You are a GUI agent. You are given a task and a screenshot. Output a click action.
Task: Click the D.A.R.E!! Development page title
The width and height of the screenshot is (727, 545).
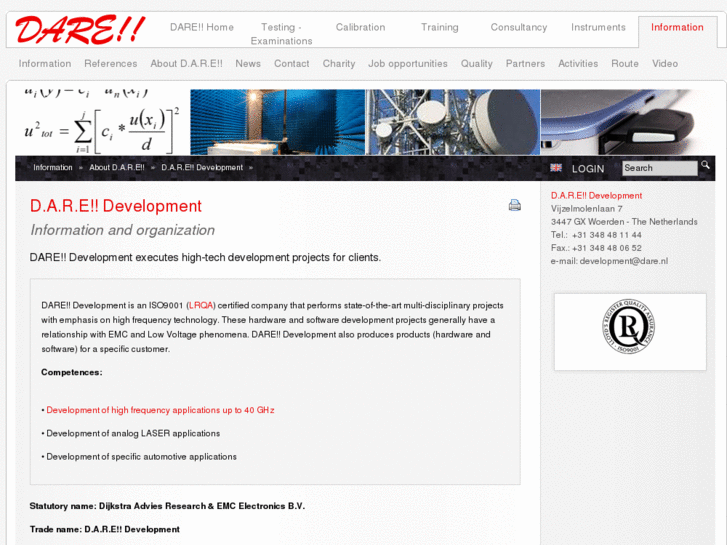116,206
